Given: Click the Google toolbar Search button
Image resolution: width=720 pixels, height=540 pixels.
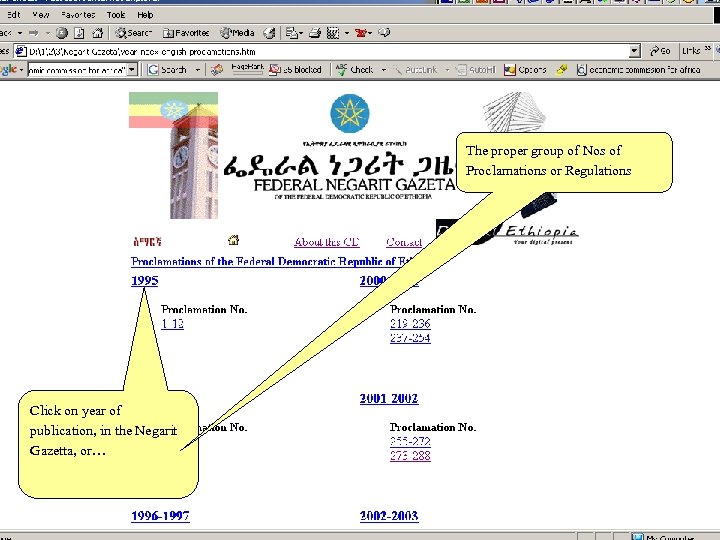Looking at the screenshot, I should 168,70.
